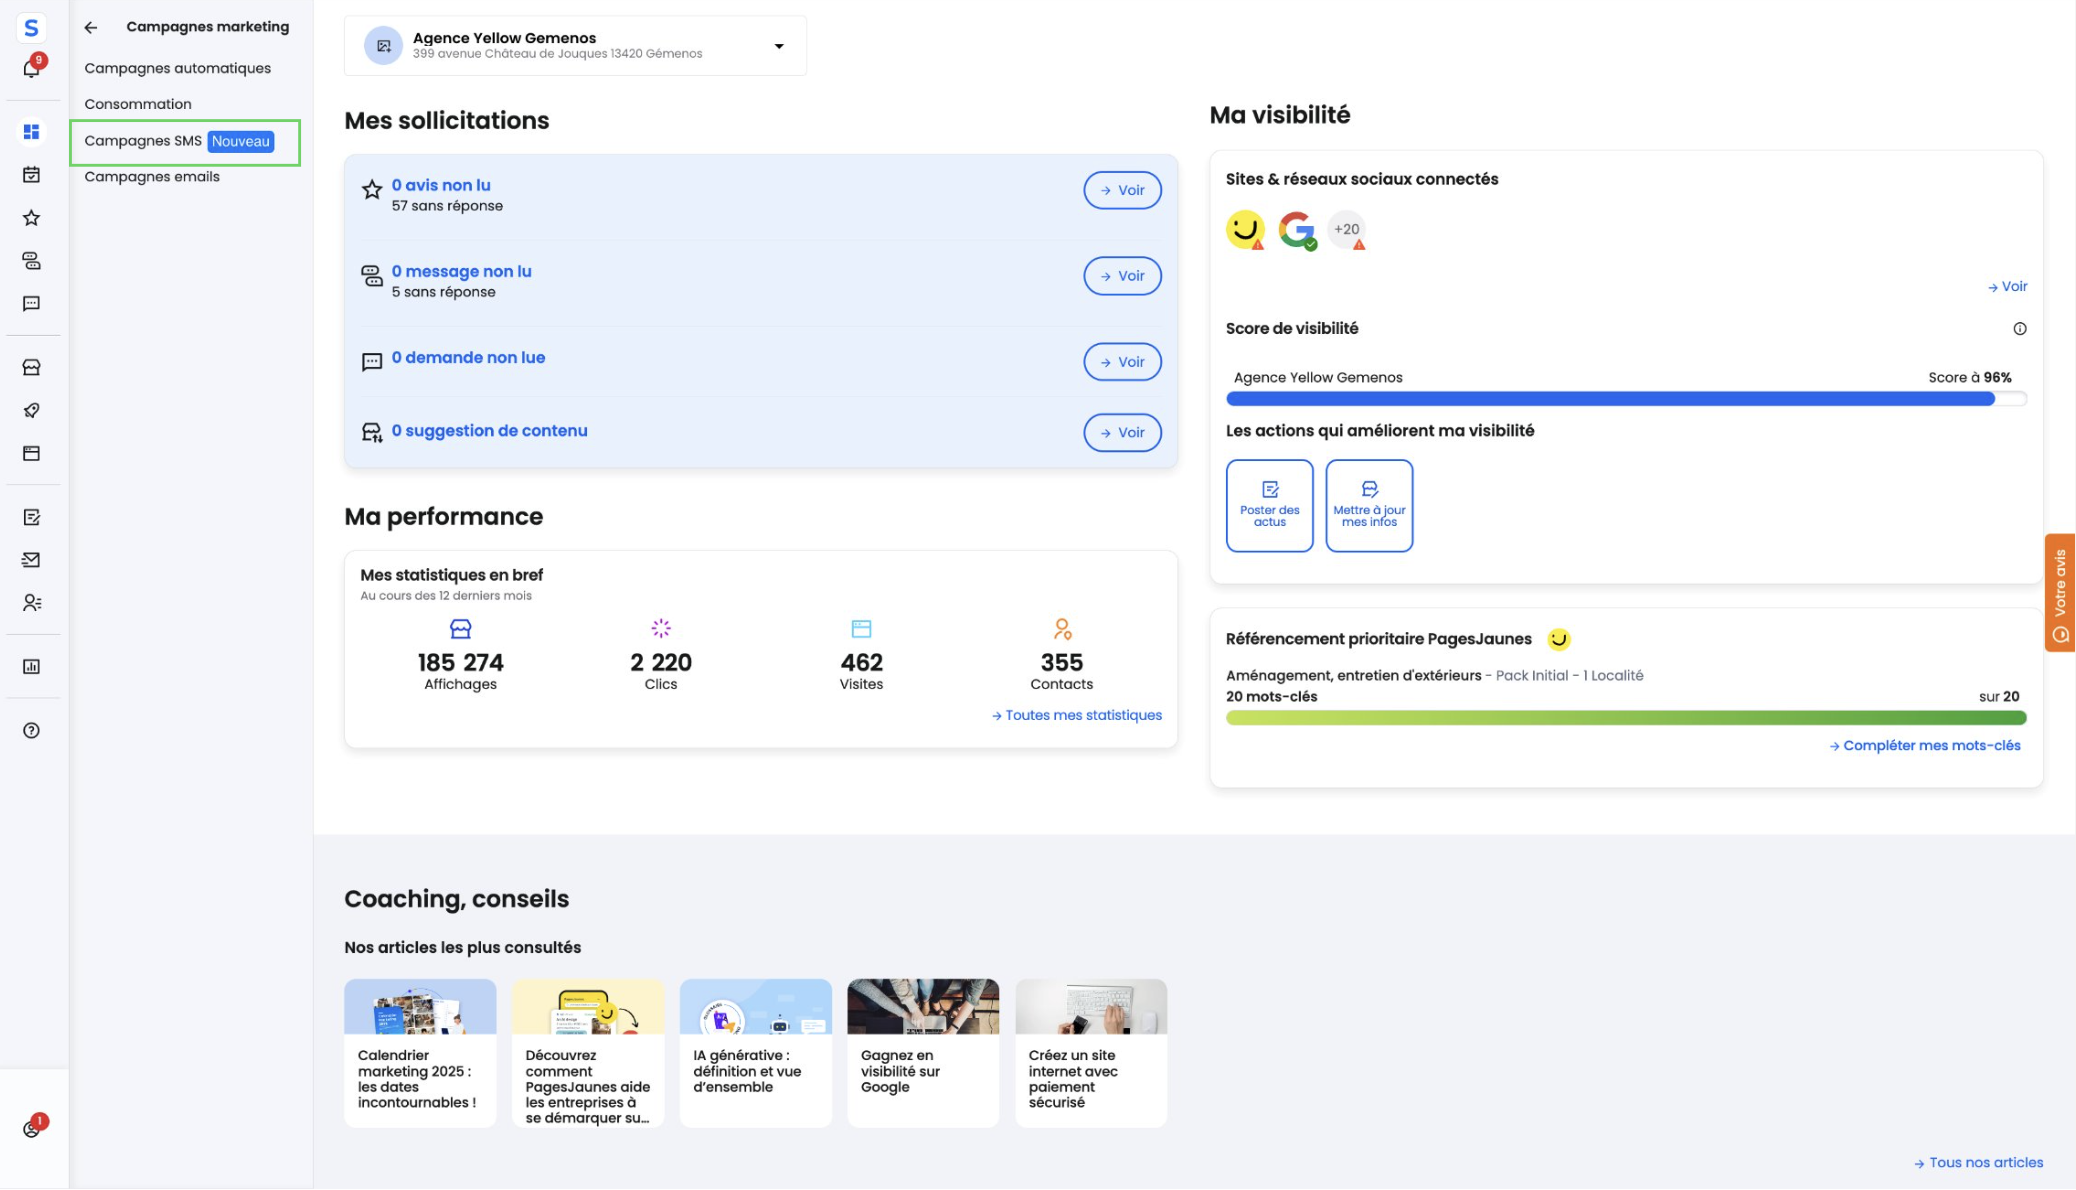The width and height of the screenshot is (2076, 1190).
Task: Open Calendrier marketing 2025 article card
Action: 420,1053
